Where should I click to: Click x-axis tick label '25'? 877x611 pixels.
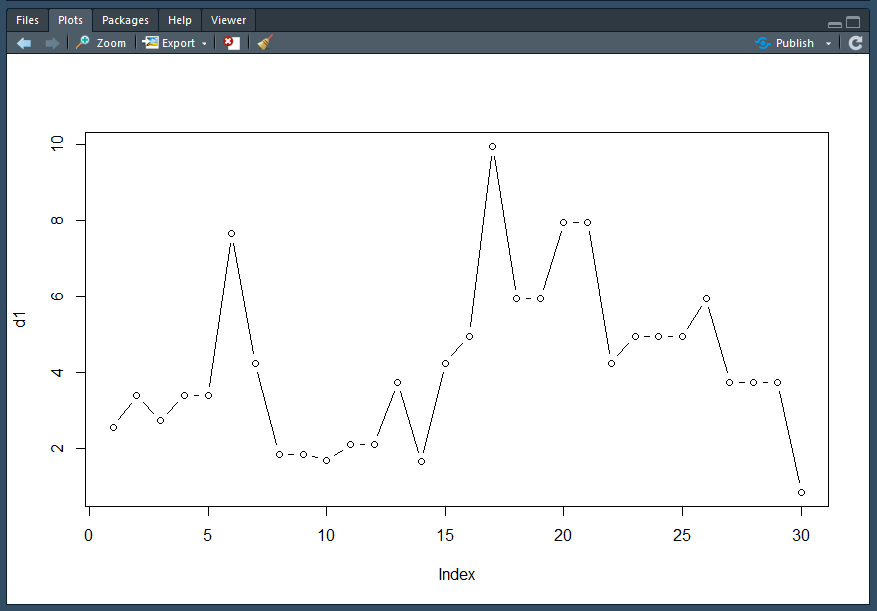(682, 535)
